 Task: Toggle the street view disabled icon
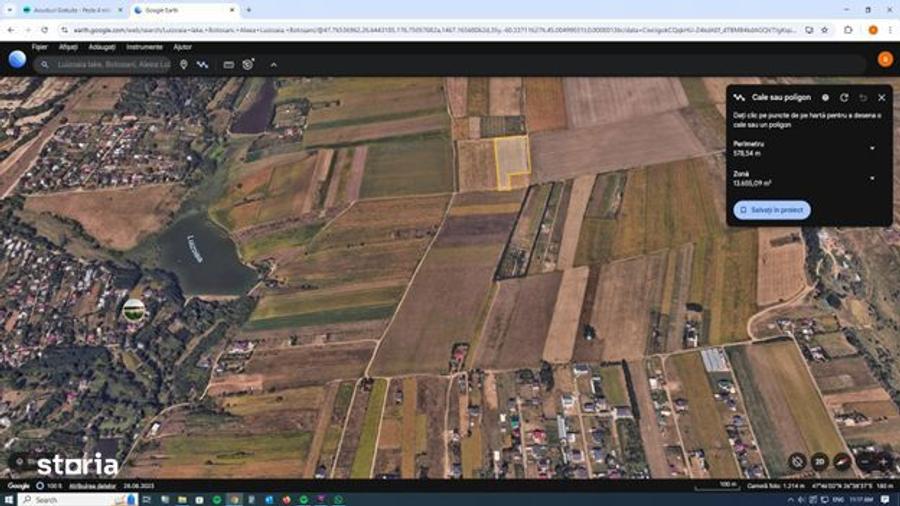click(797, 461)
